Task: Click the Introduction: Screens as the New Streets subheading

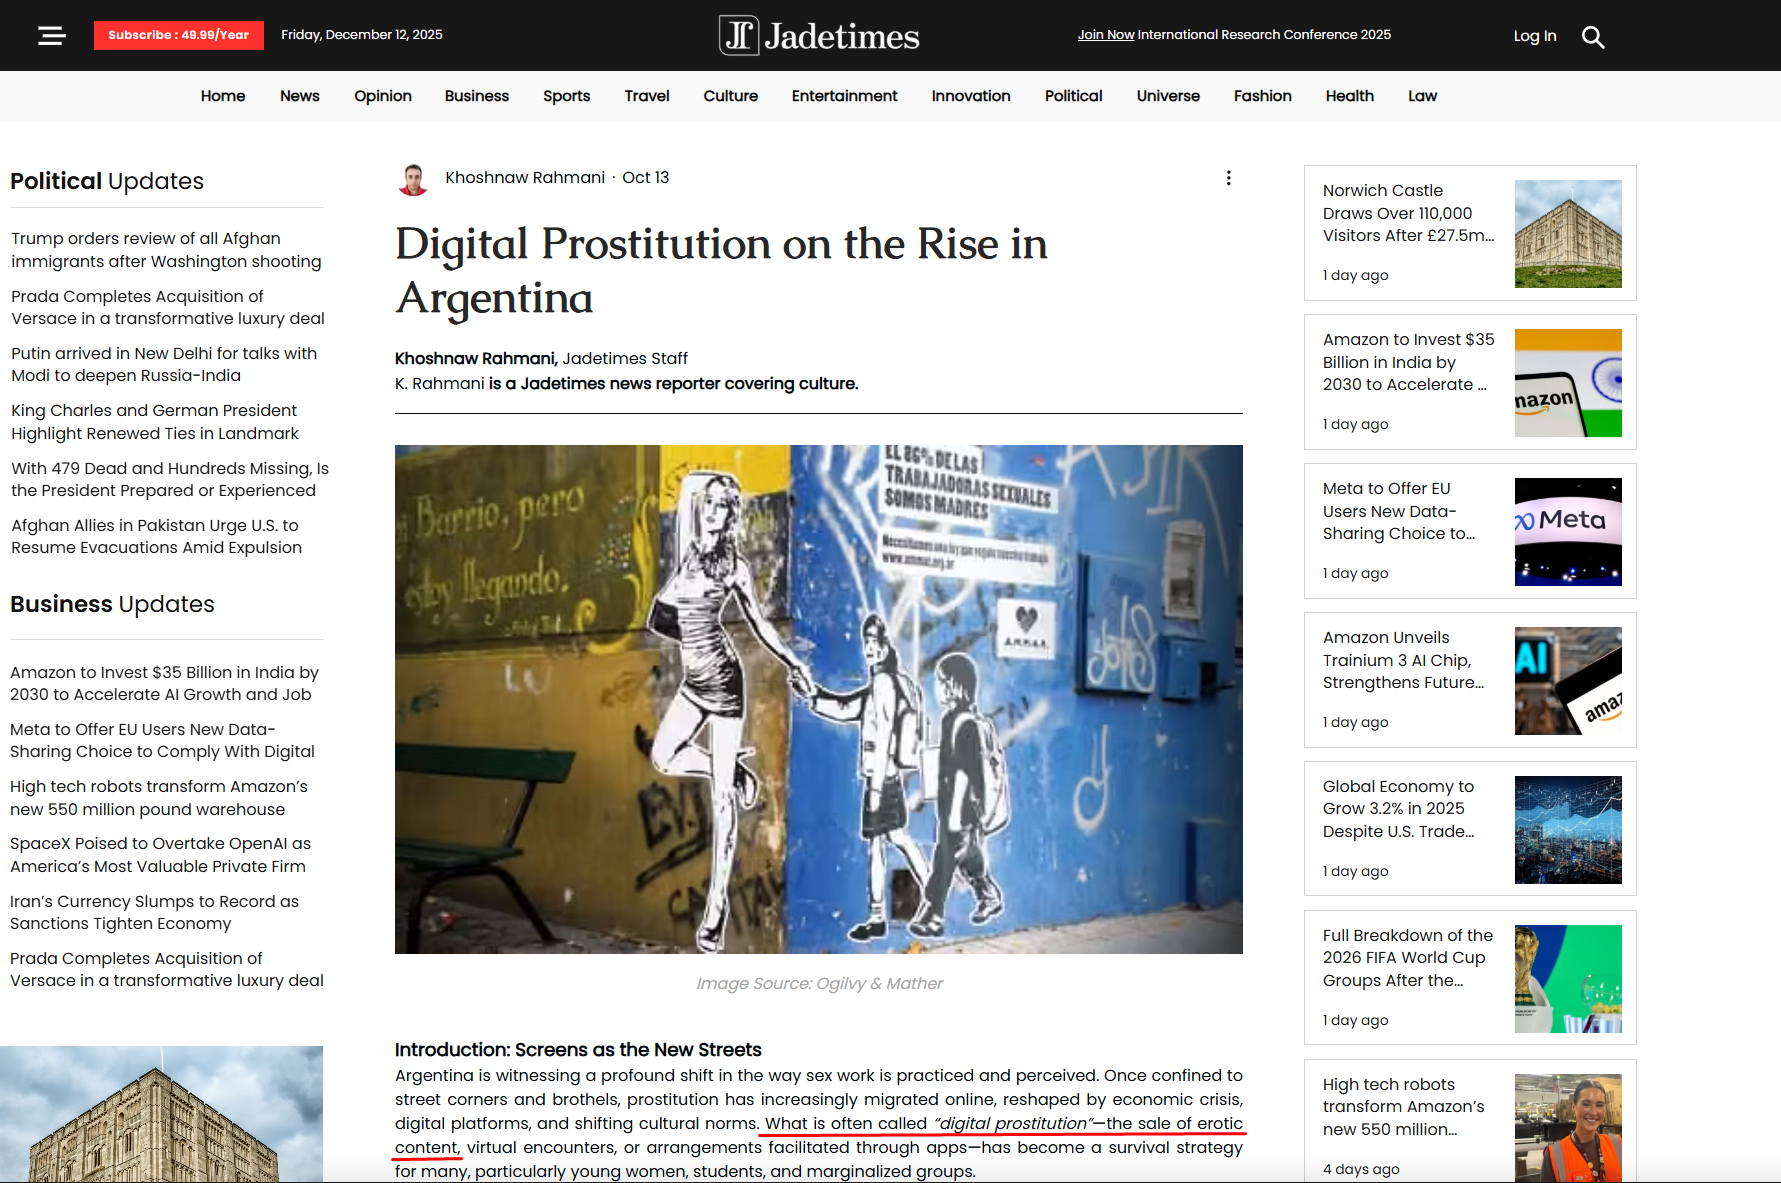Action: click(578, 1050)
